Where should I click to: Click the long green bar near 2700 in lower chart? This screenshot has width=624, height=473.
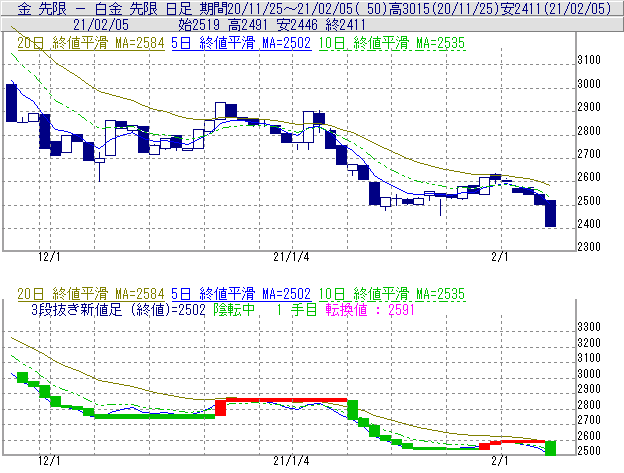[155, 416]
